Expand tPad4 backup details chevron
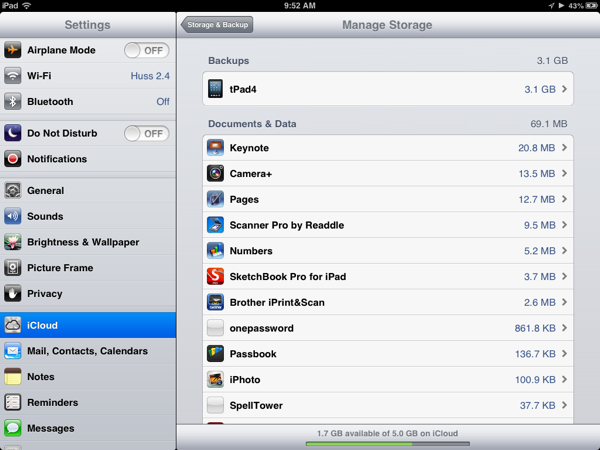Screen dimensions: 600x450 click(564, 89)
